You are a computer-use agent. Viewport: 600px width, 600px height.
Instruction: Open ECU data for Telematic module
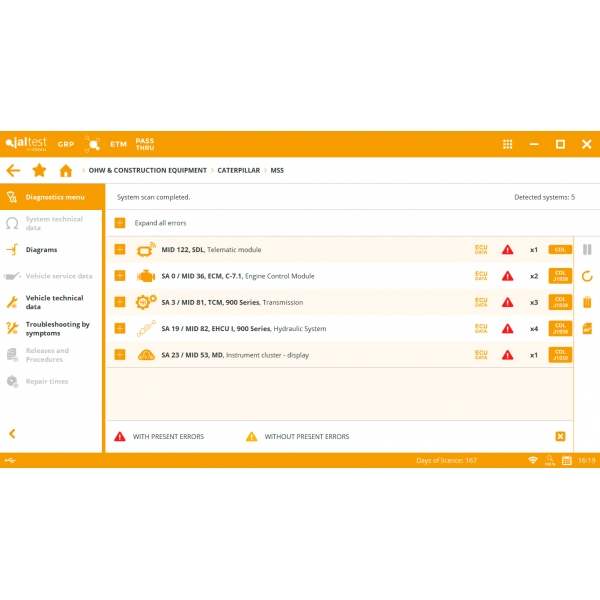482,249
